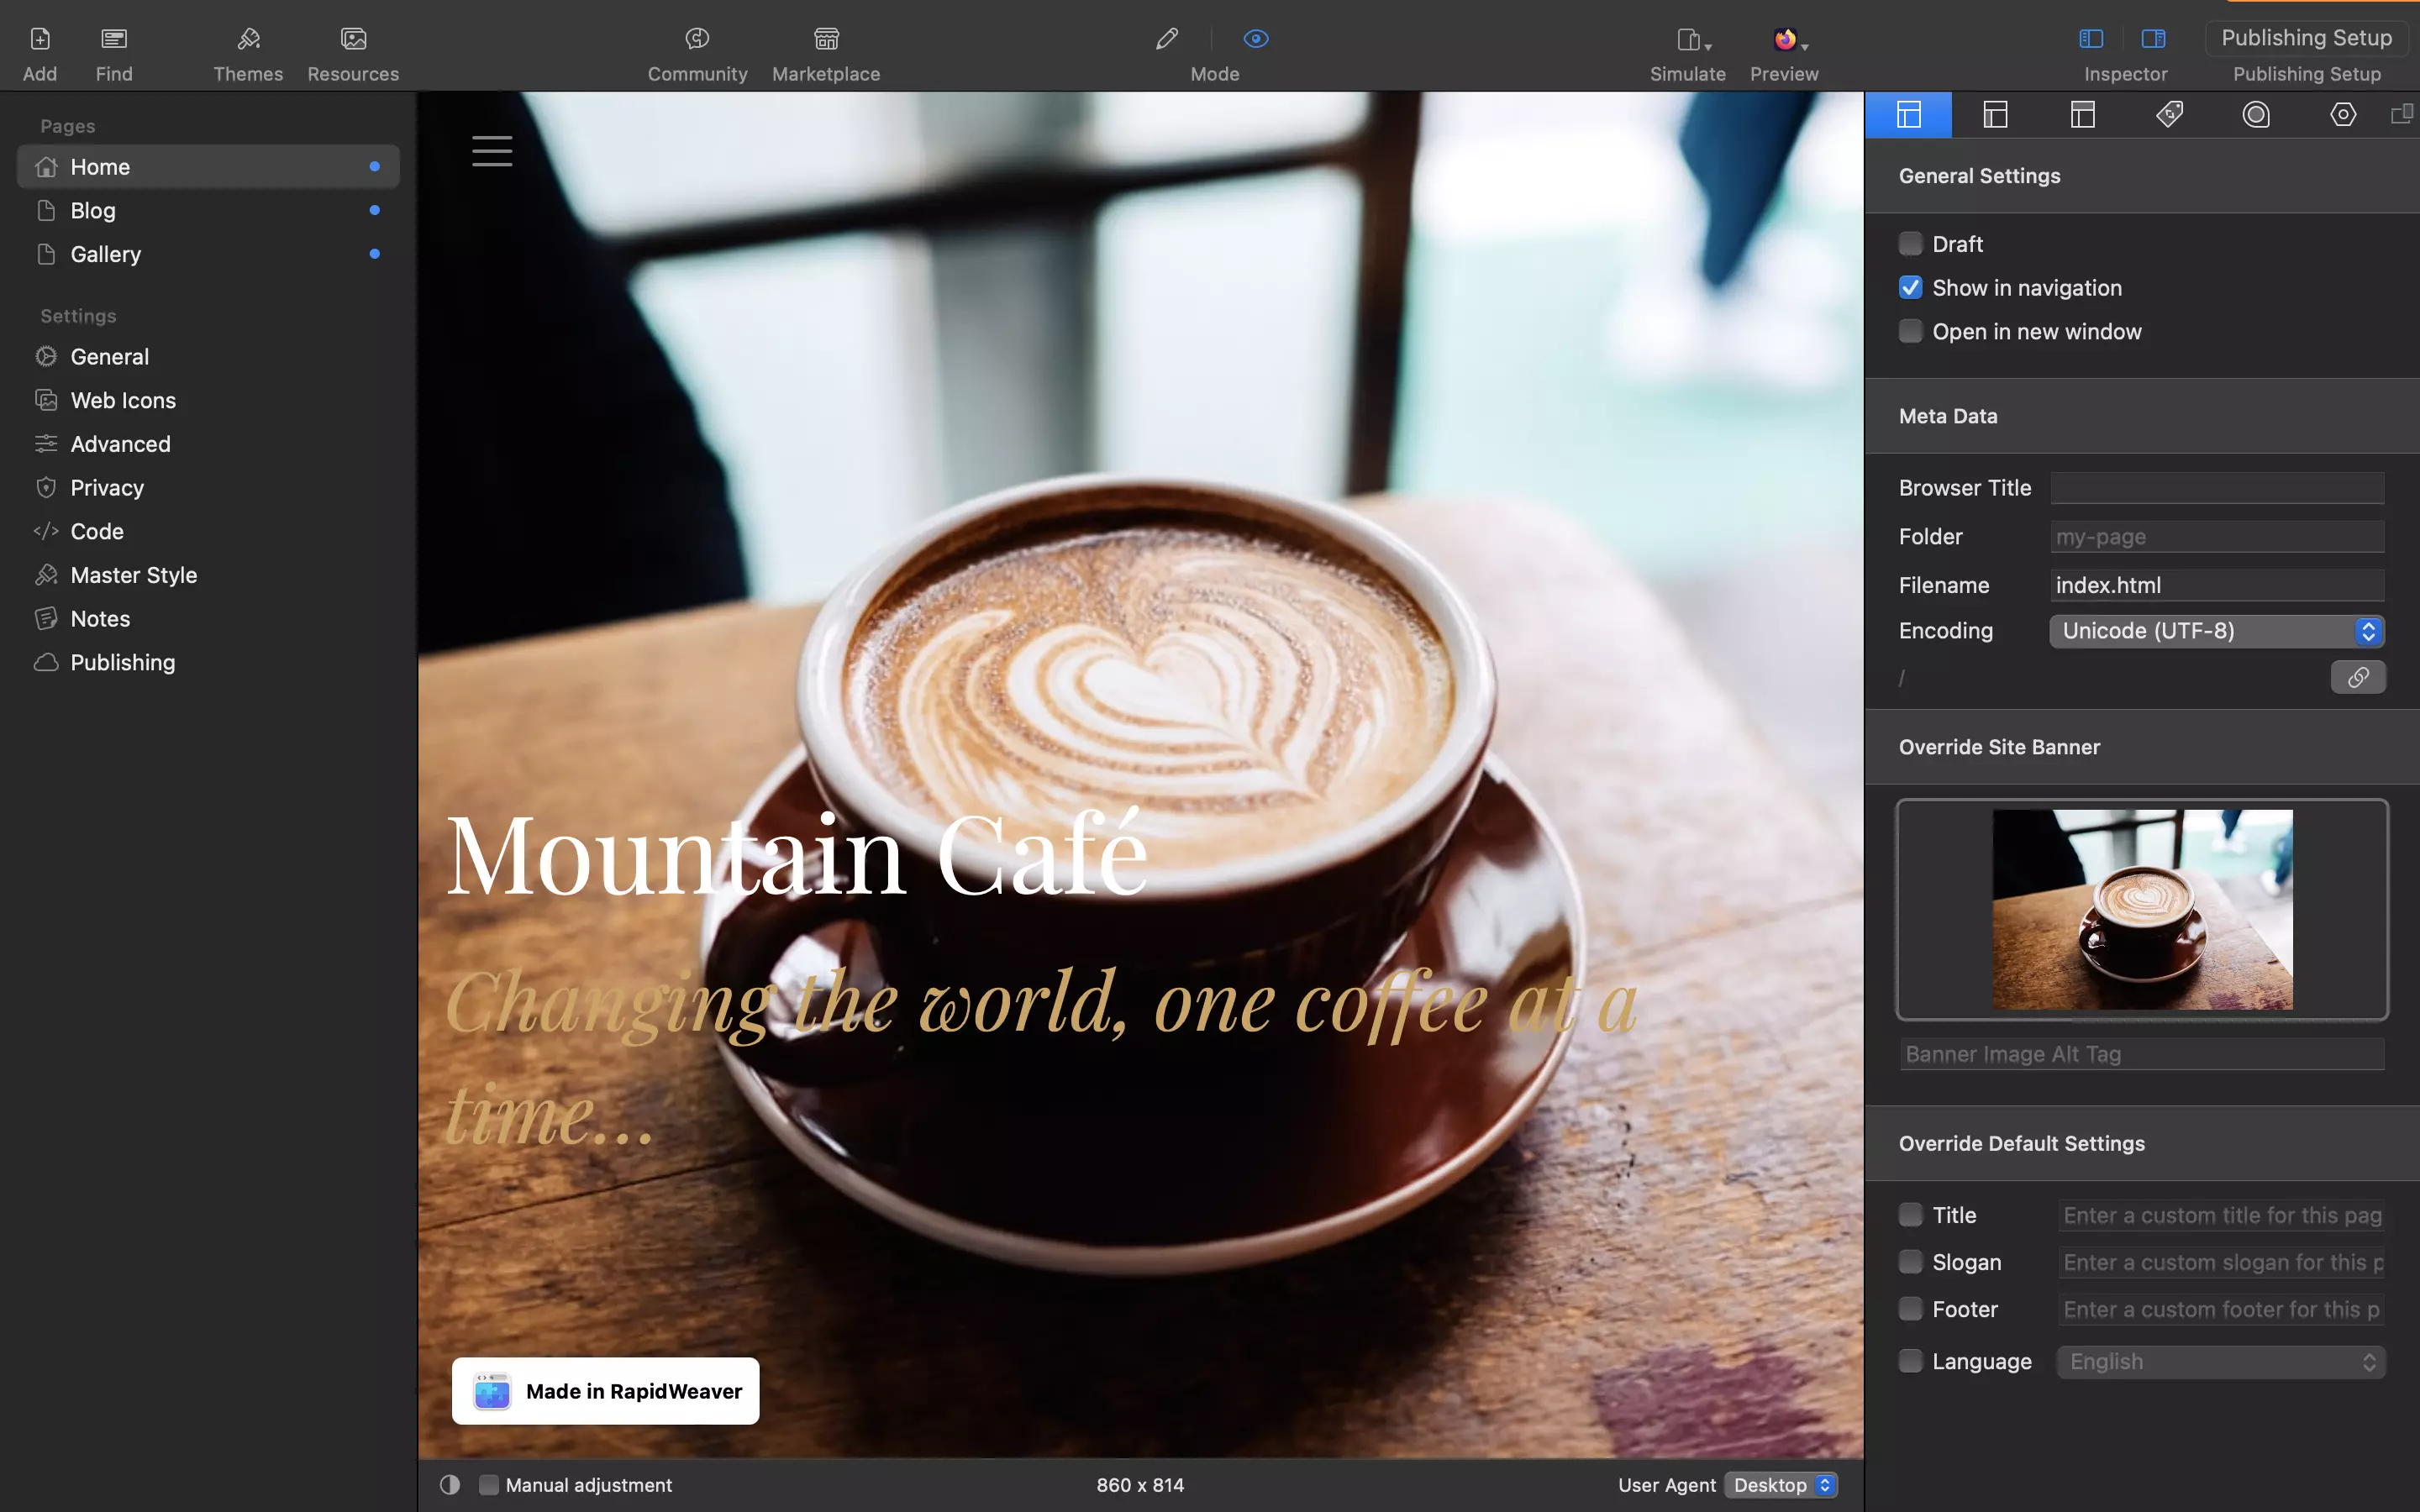Enable Open in new window toggle
The width and height of the screenshot is (2420, 1512).
pyautogui.click(x=1912, y=331)
